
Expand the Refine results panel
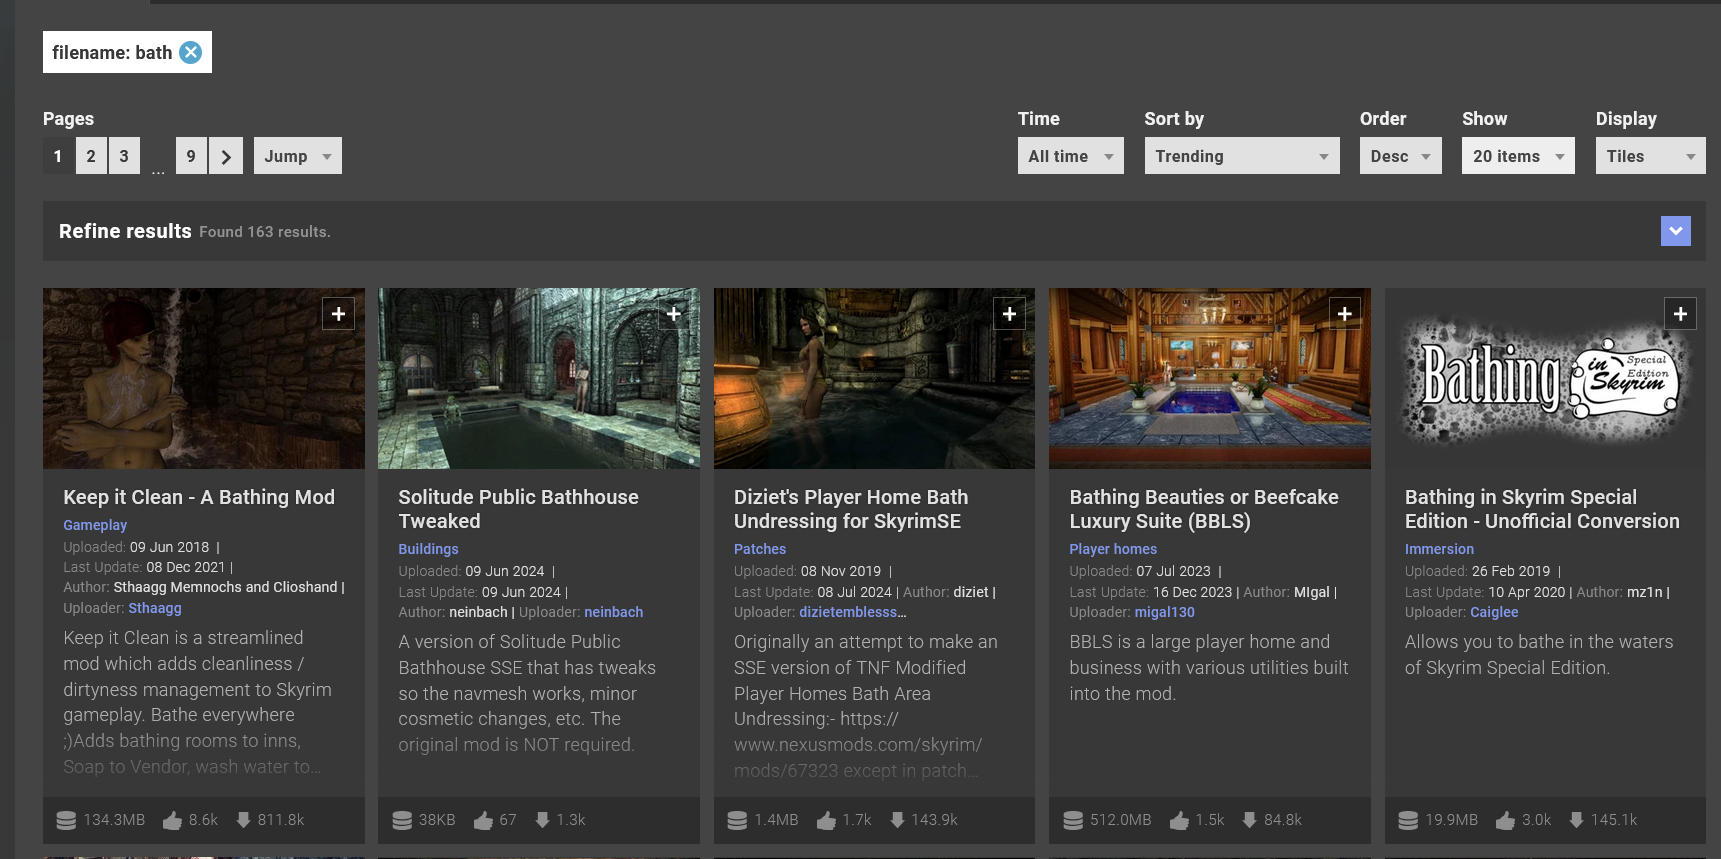pos(1675,231)
